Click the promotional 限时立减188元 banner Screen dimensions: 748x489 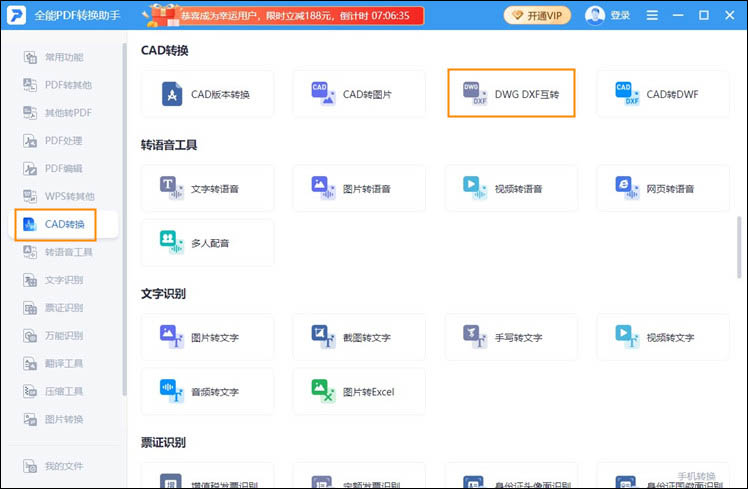point(285,15)
